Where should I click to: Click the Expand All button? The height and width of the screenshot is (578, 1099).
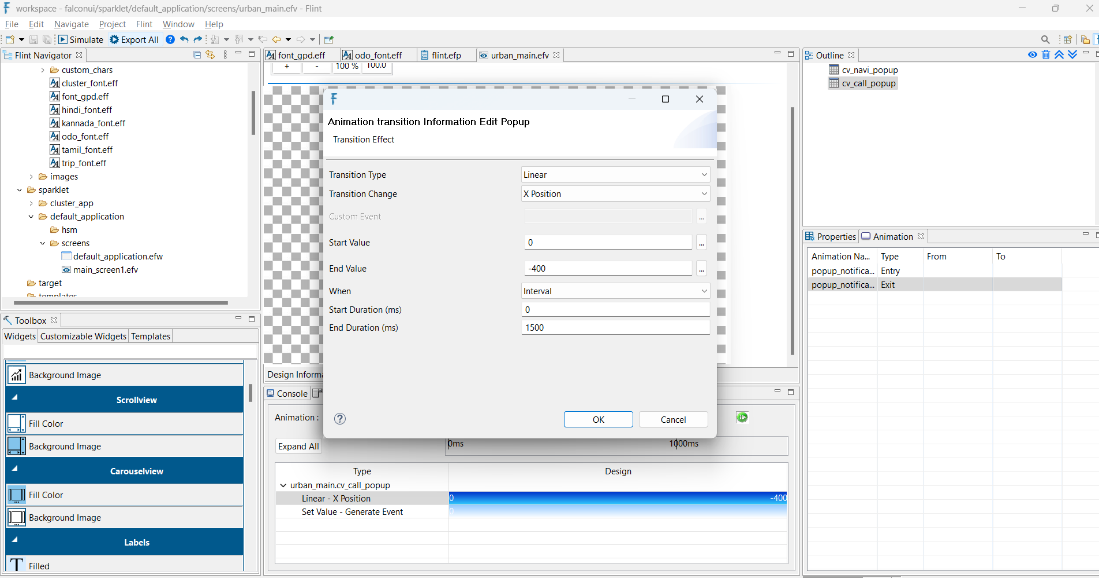pos(299,446)
